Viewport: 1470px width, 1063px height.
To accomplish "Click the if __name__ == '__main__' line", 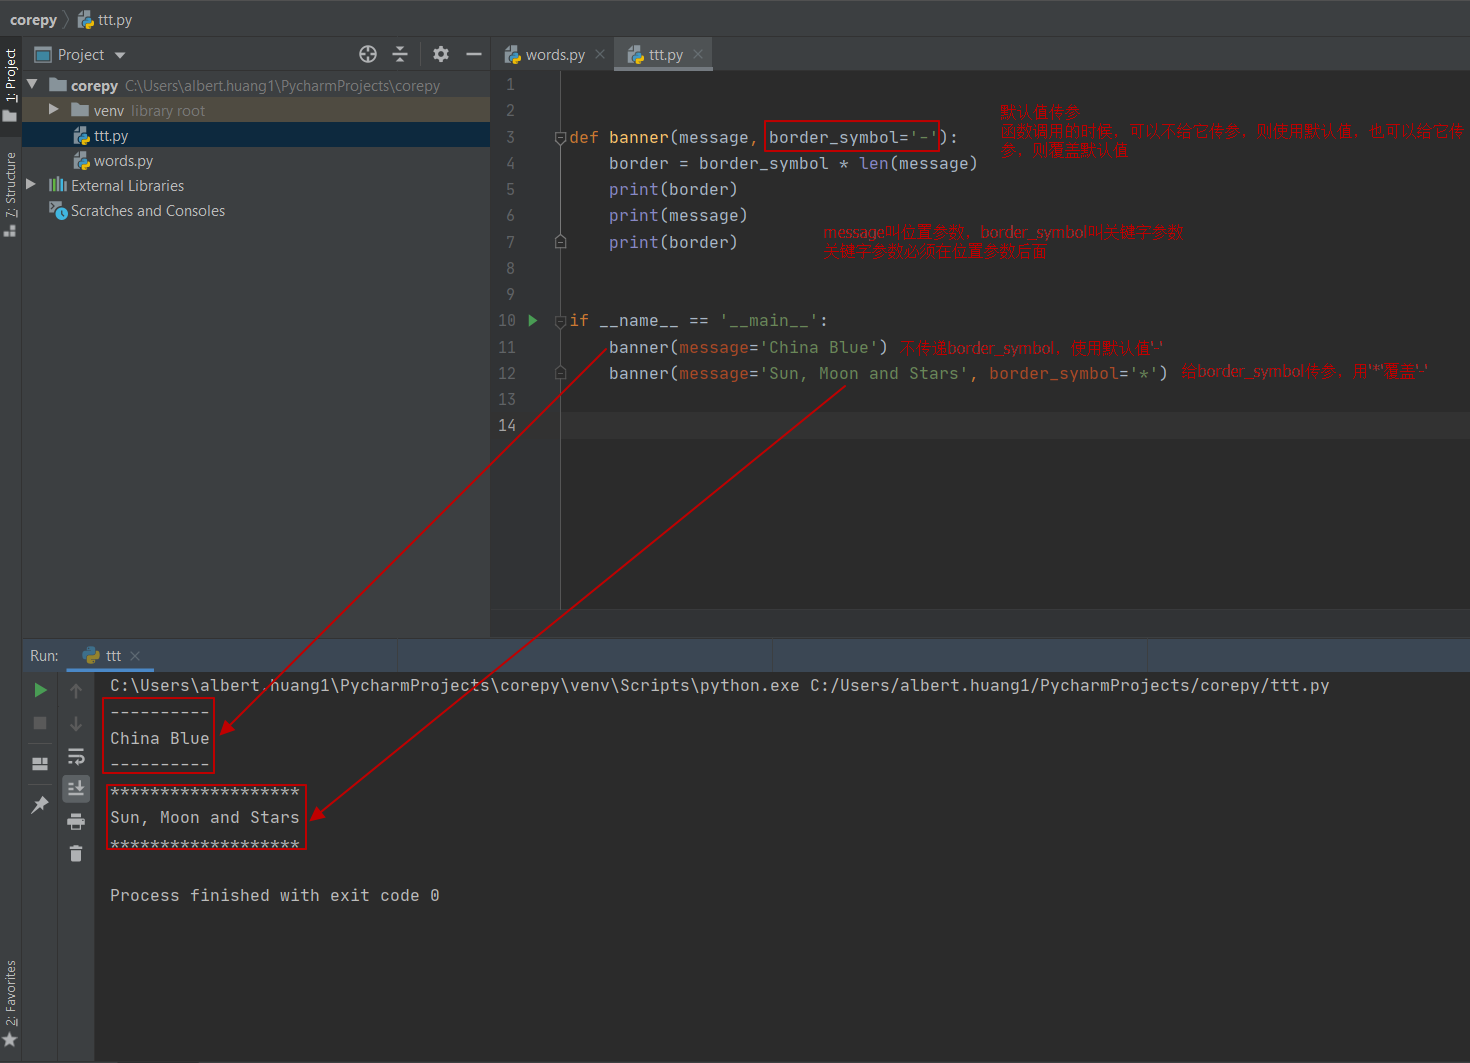I will click(698, 320).
